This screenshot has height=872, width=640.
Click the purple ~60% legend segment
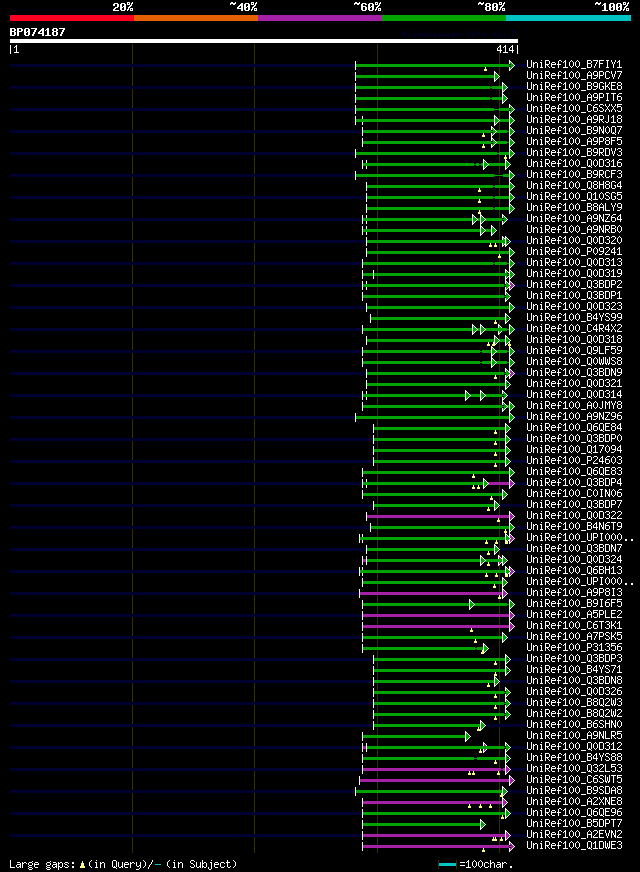320,18
